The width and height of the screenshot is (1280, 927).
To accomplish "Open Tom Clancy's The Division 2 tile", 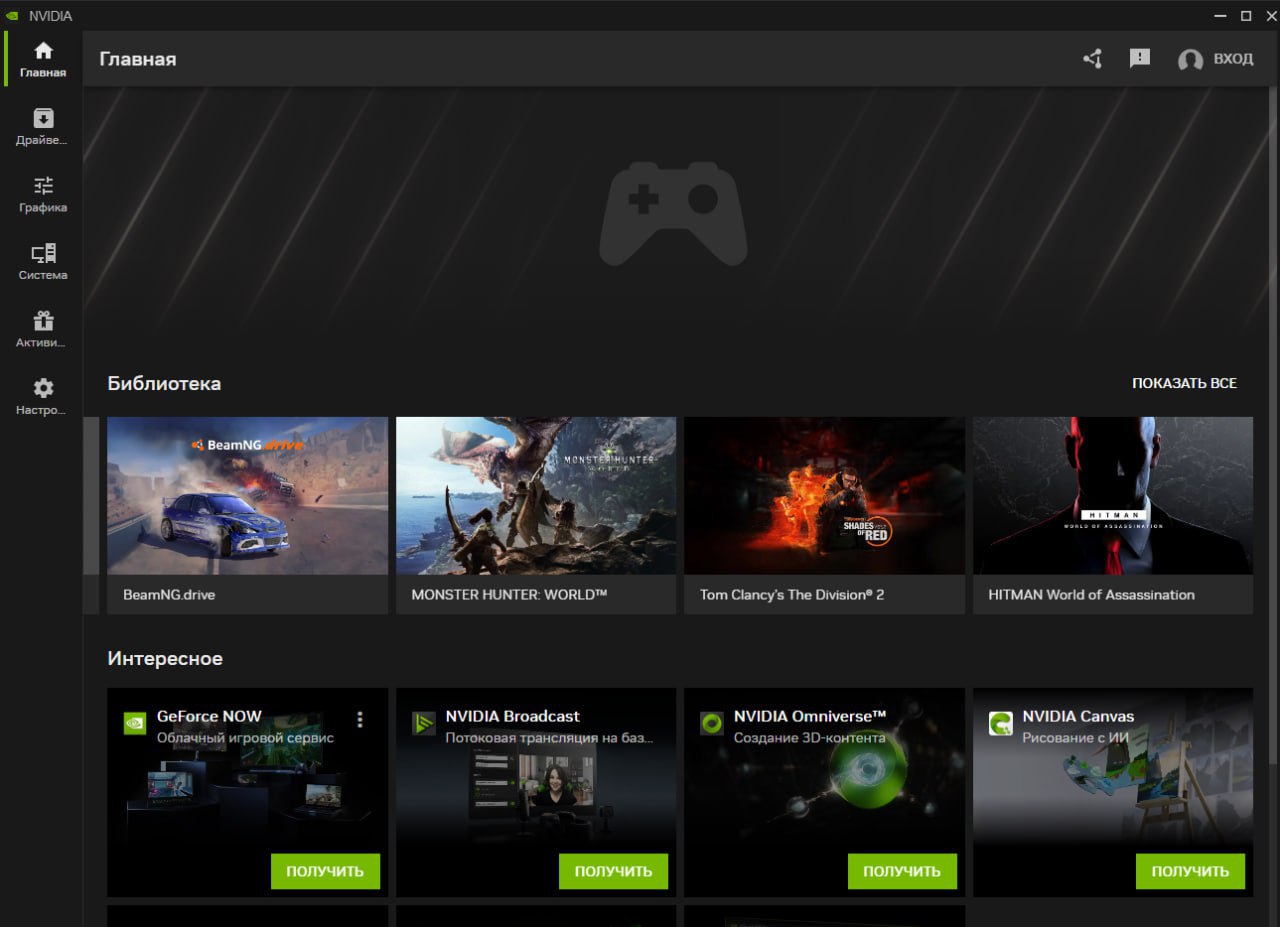I will click(824, 496).
